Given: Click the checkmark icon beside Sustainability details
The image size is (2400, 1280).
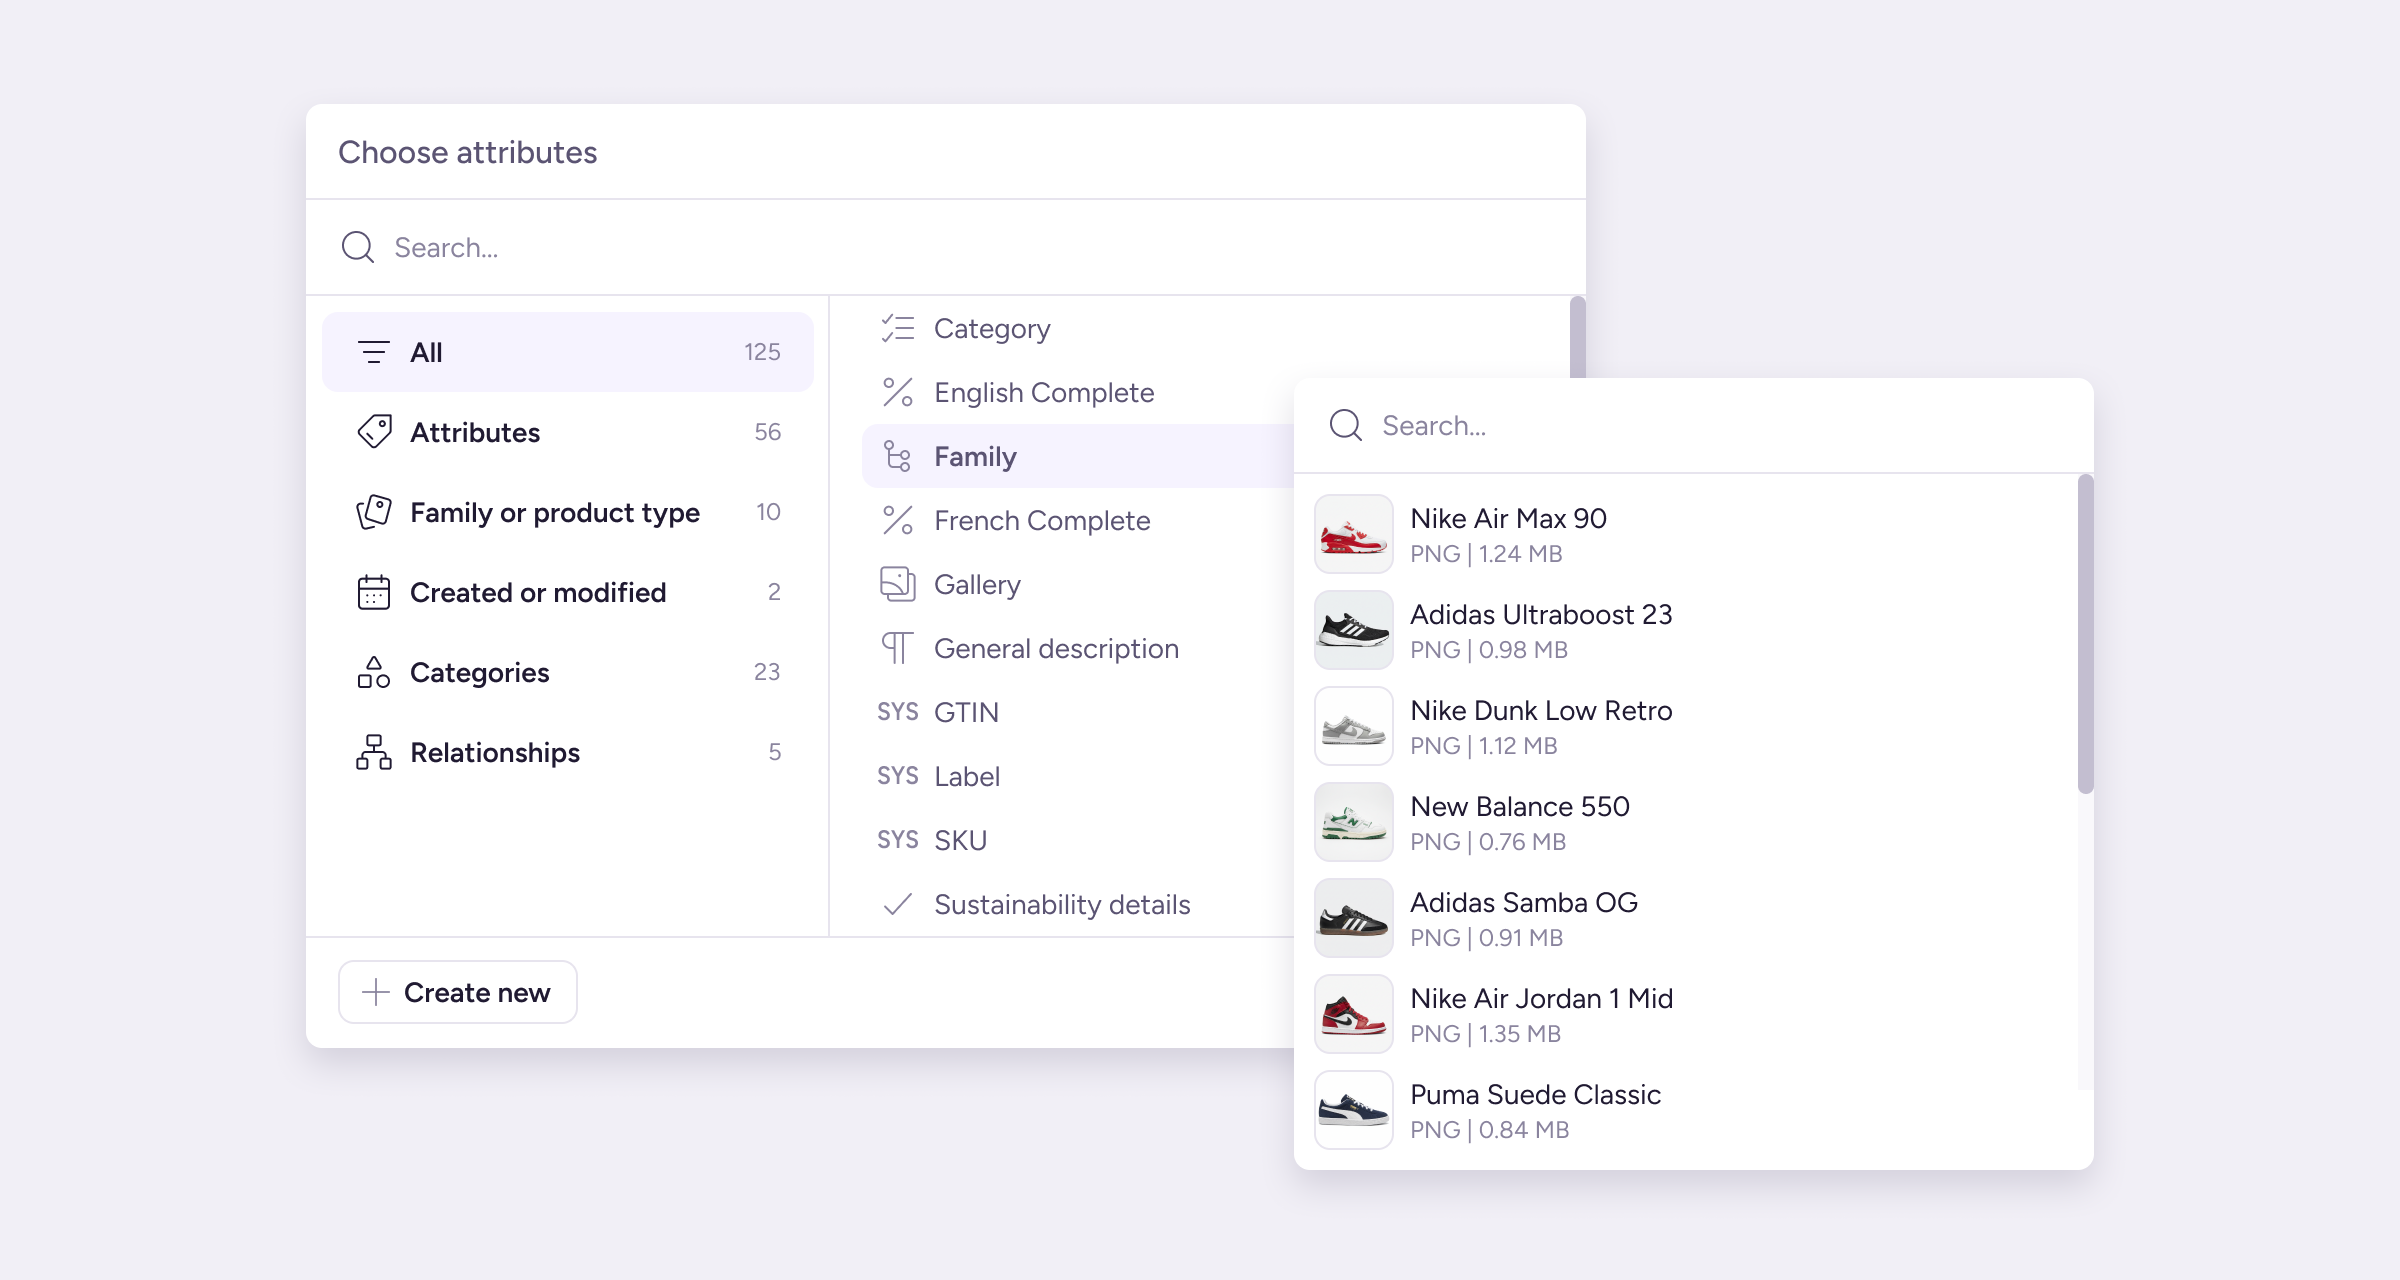Looking at the screenshot, I should pyautogui.click(x=898, y=904).
